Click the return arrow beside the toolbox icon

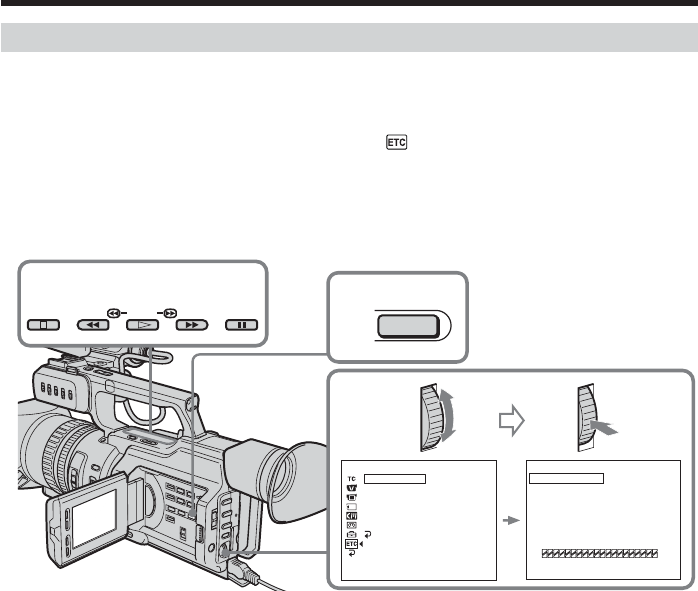[x=368, y=534]
